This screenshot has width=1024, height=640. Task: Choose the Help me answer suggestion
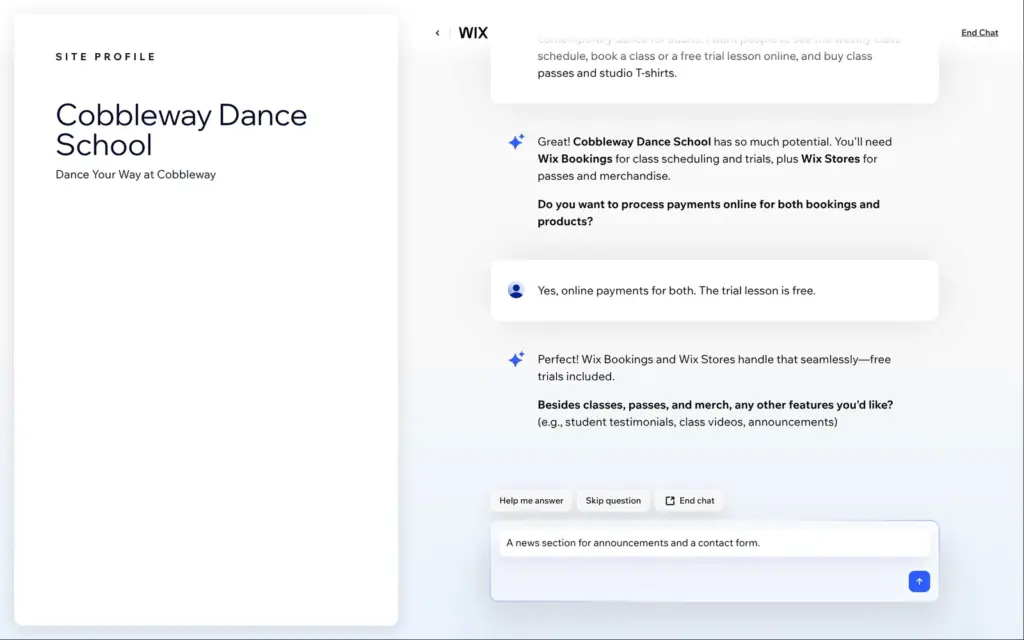(531, 501)
